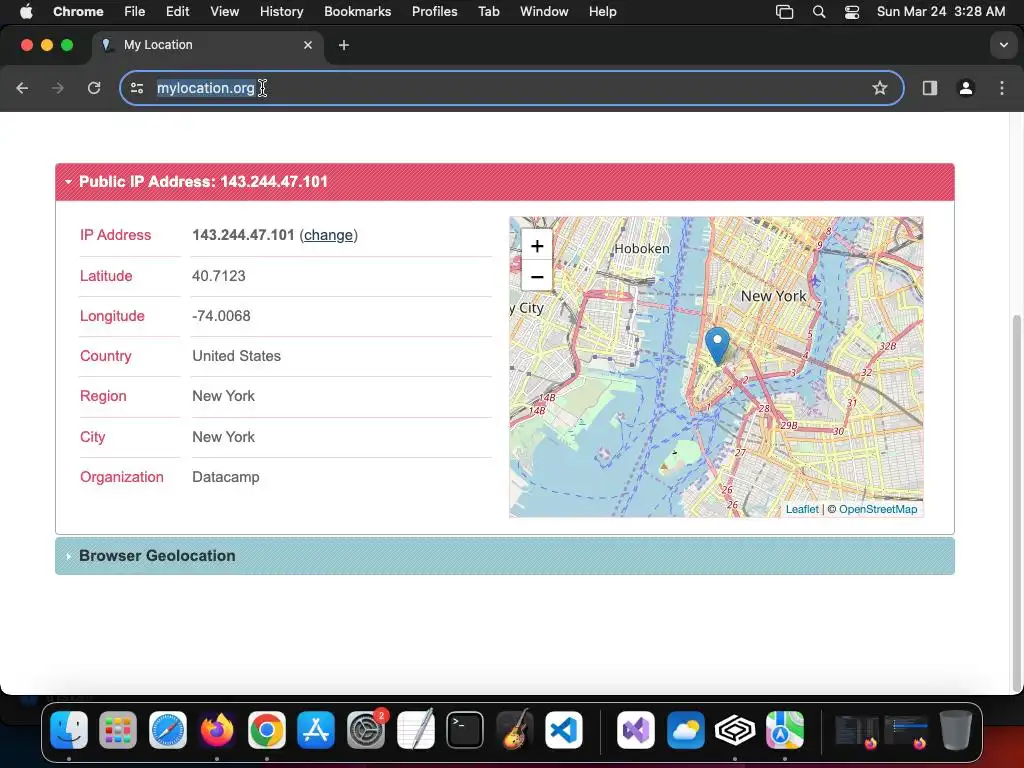This screenshot has height=768, width=1024.
Task: Select the organization value Datacamp
Action: [226, 477]
